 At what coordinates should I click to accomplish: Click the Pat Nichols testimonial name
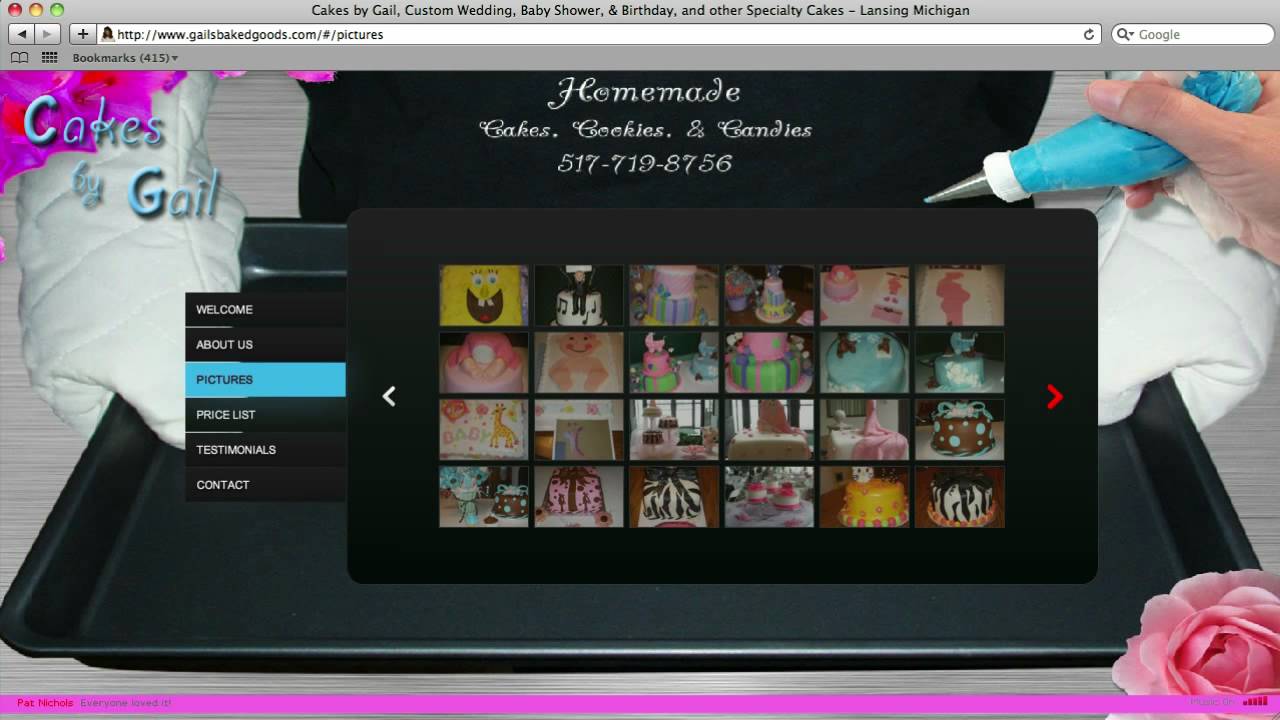(45, 703)
